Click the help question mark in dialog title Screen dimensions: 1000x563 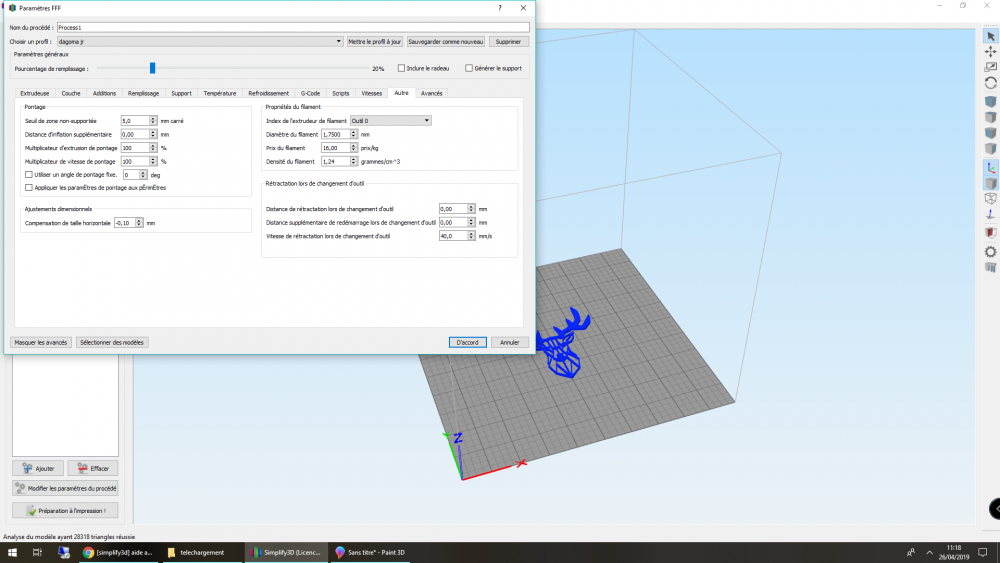pyautogui.click(x=499, y=8)
